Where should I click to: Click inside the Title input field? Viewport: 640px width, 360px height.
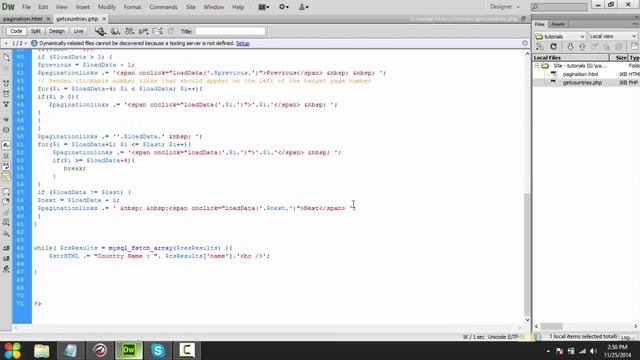pos(230,31)
